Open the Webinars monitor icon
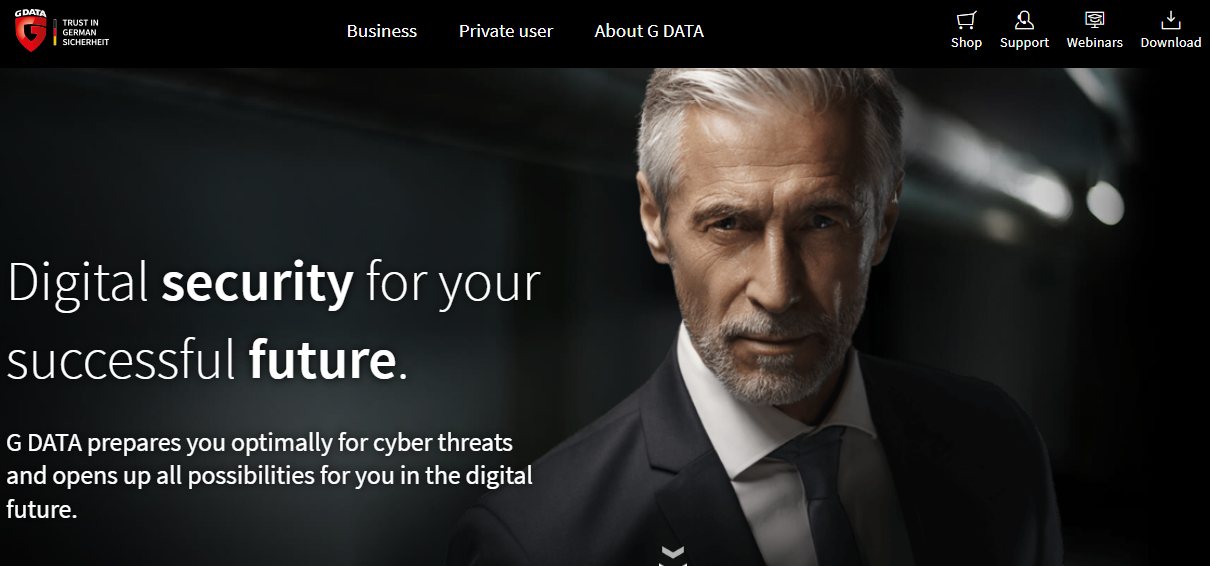The height and width of the screenshot is (566, 1210). click(1094, 20)
